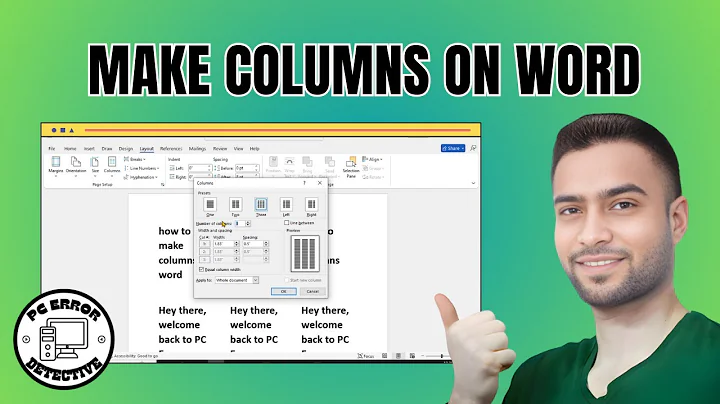Switch to the Design tab
The width and height of the screenshot is (720, 404).
click(x=125, y=149)
